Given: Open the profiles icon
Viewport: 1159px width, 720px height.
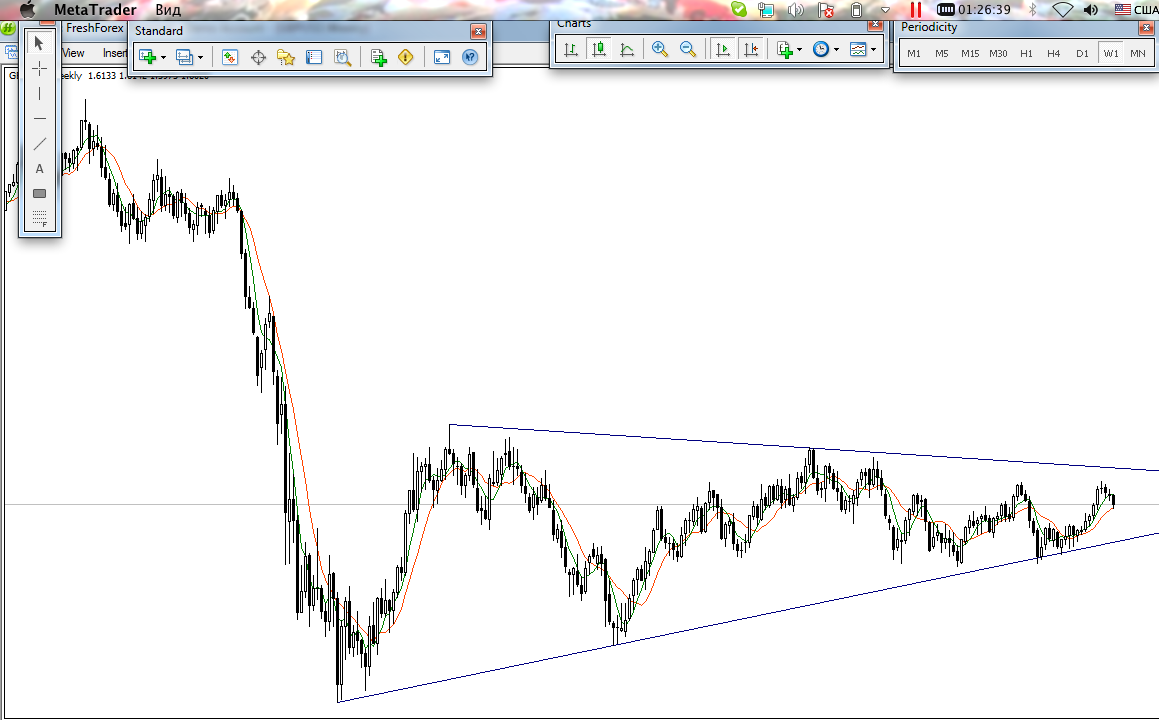Looking at the screenshot, I should pos(184,57).
